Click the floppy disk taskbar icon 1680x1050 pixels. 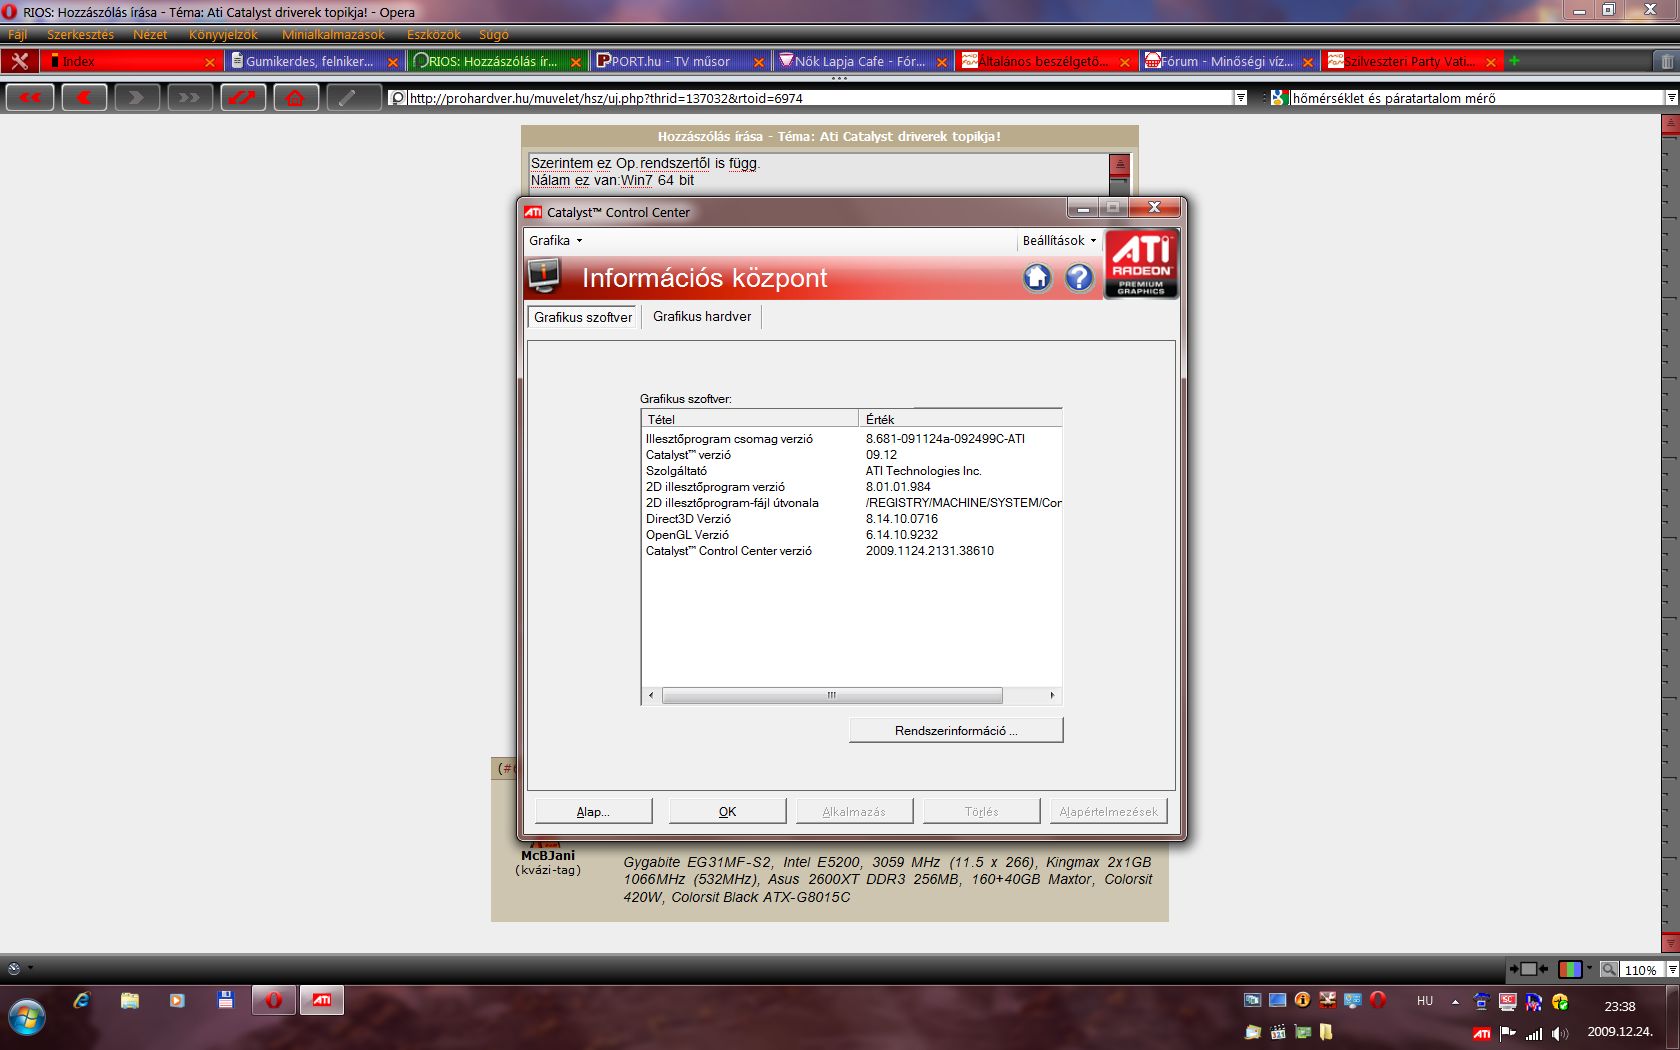pyautogui.click(x=225, y=999)
